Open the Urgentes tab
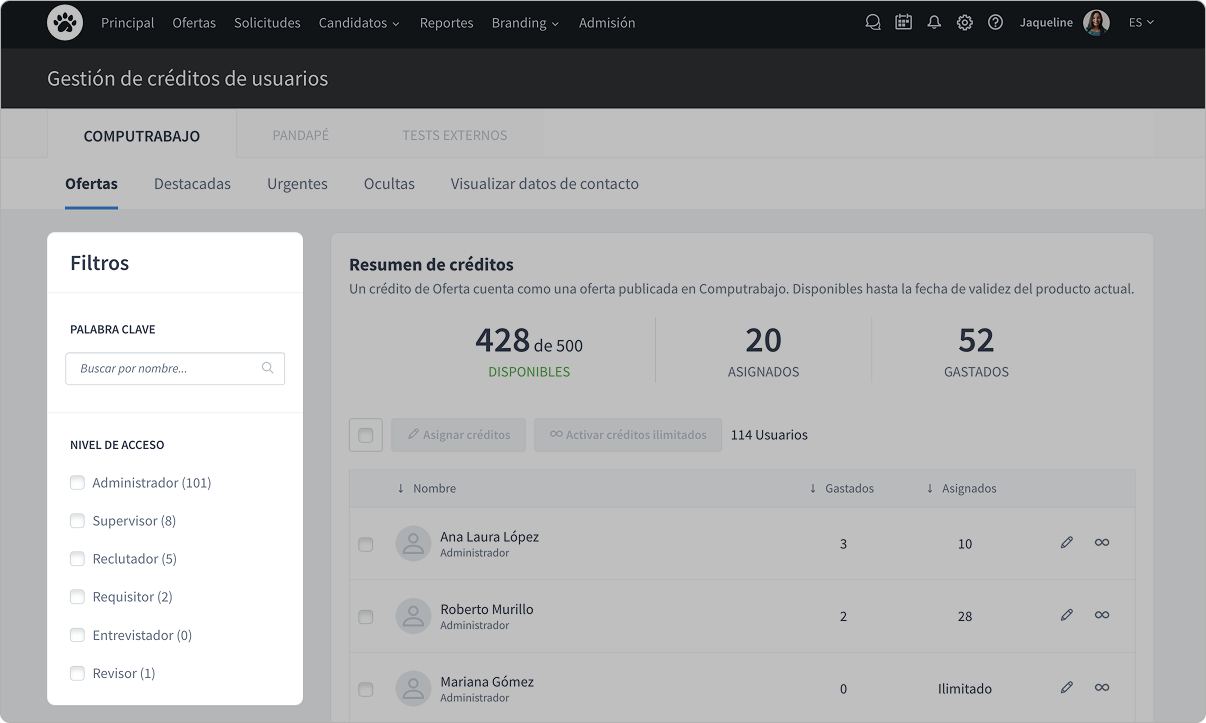 [297, 183]
